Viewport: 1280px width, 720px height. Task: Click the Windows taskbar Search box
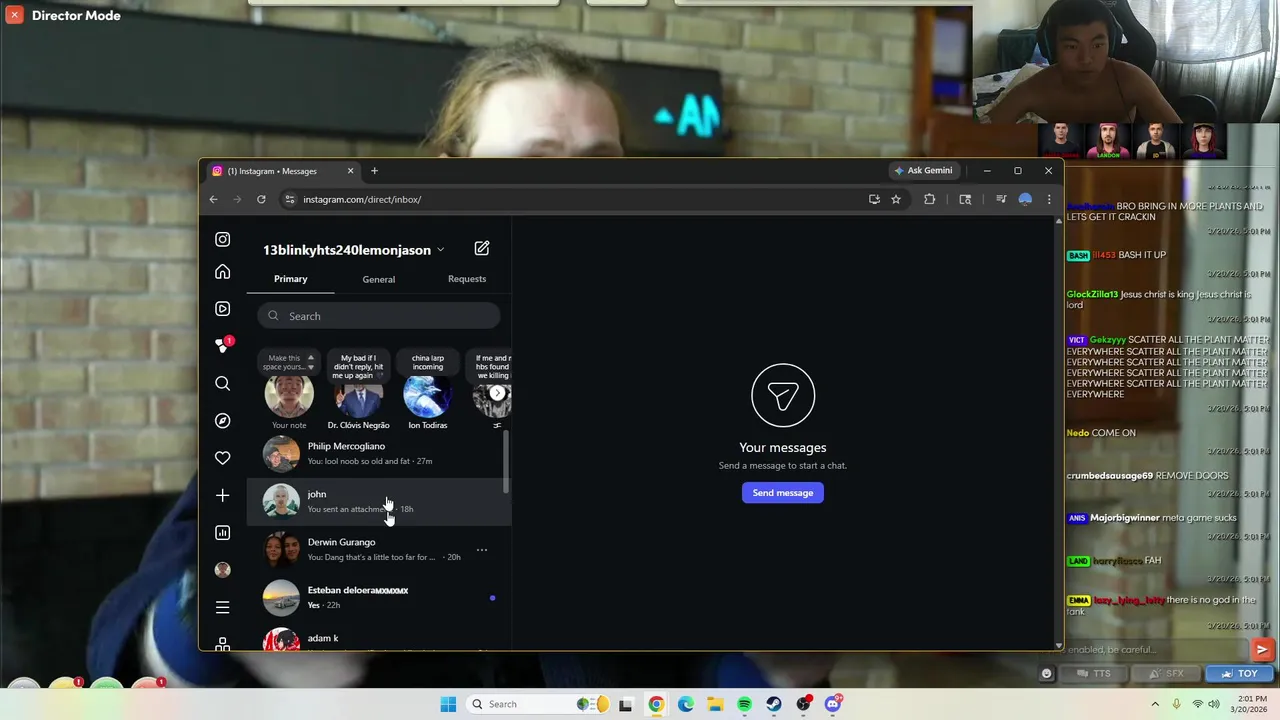coord(539,704)
